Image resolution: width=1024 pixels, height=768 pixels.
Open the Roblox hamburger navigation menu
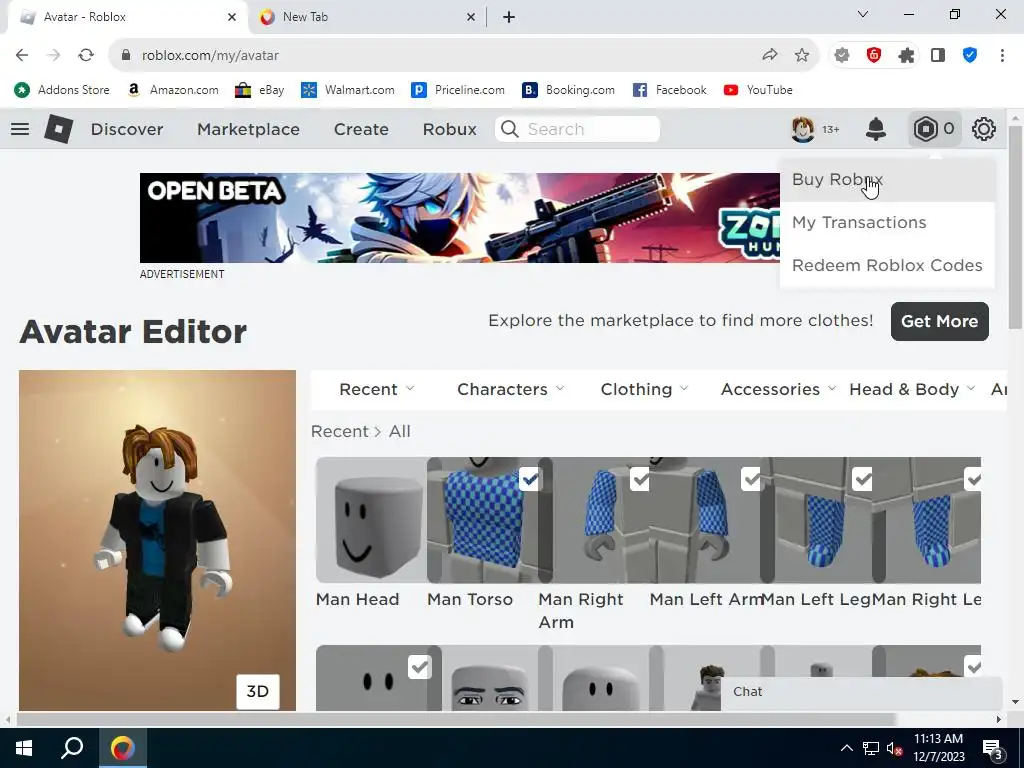pos(20,129)
